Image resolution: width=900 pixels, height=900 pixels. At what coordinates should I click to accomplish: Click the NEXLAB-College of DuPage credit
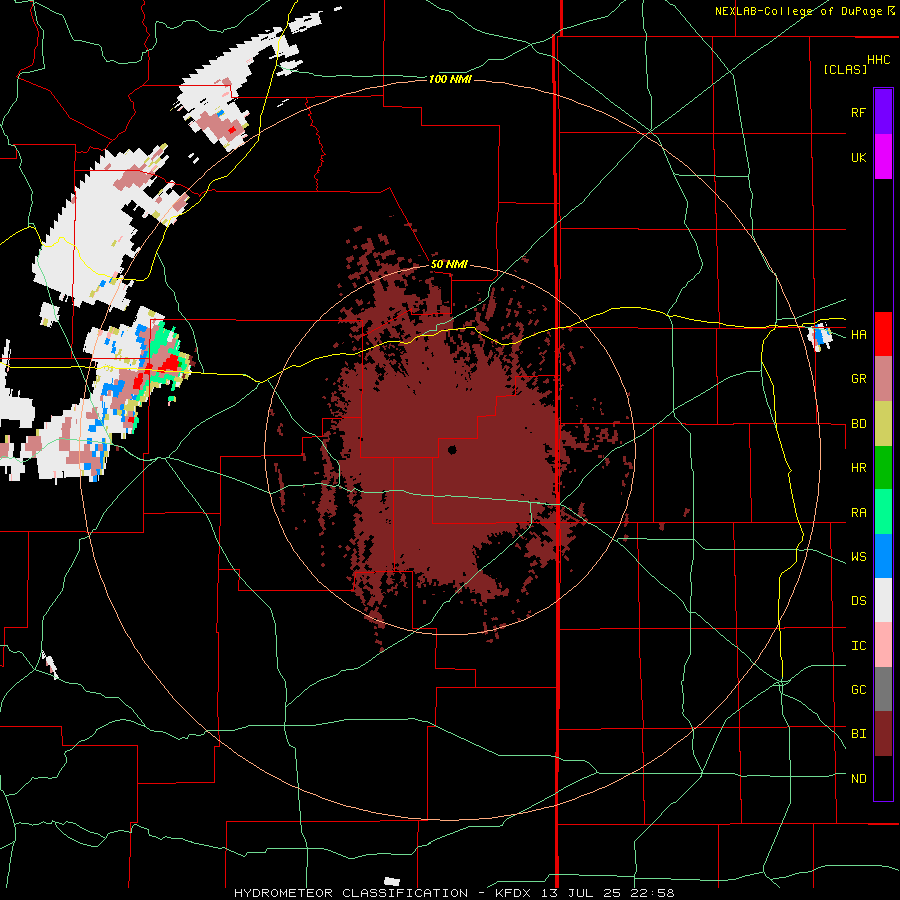[798, 11]
